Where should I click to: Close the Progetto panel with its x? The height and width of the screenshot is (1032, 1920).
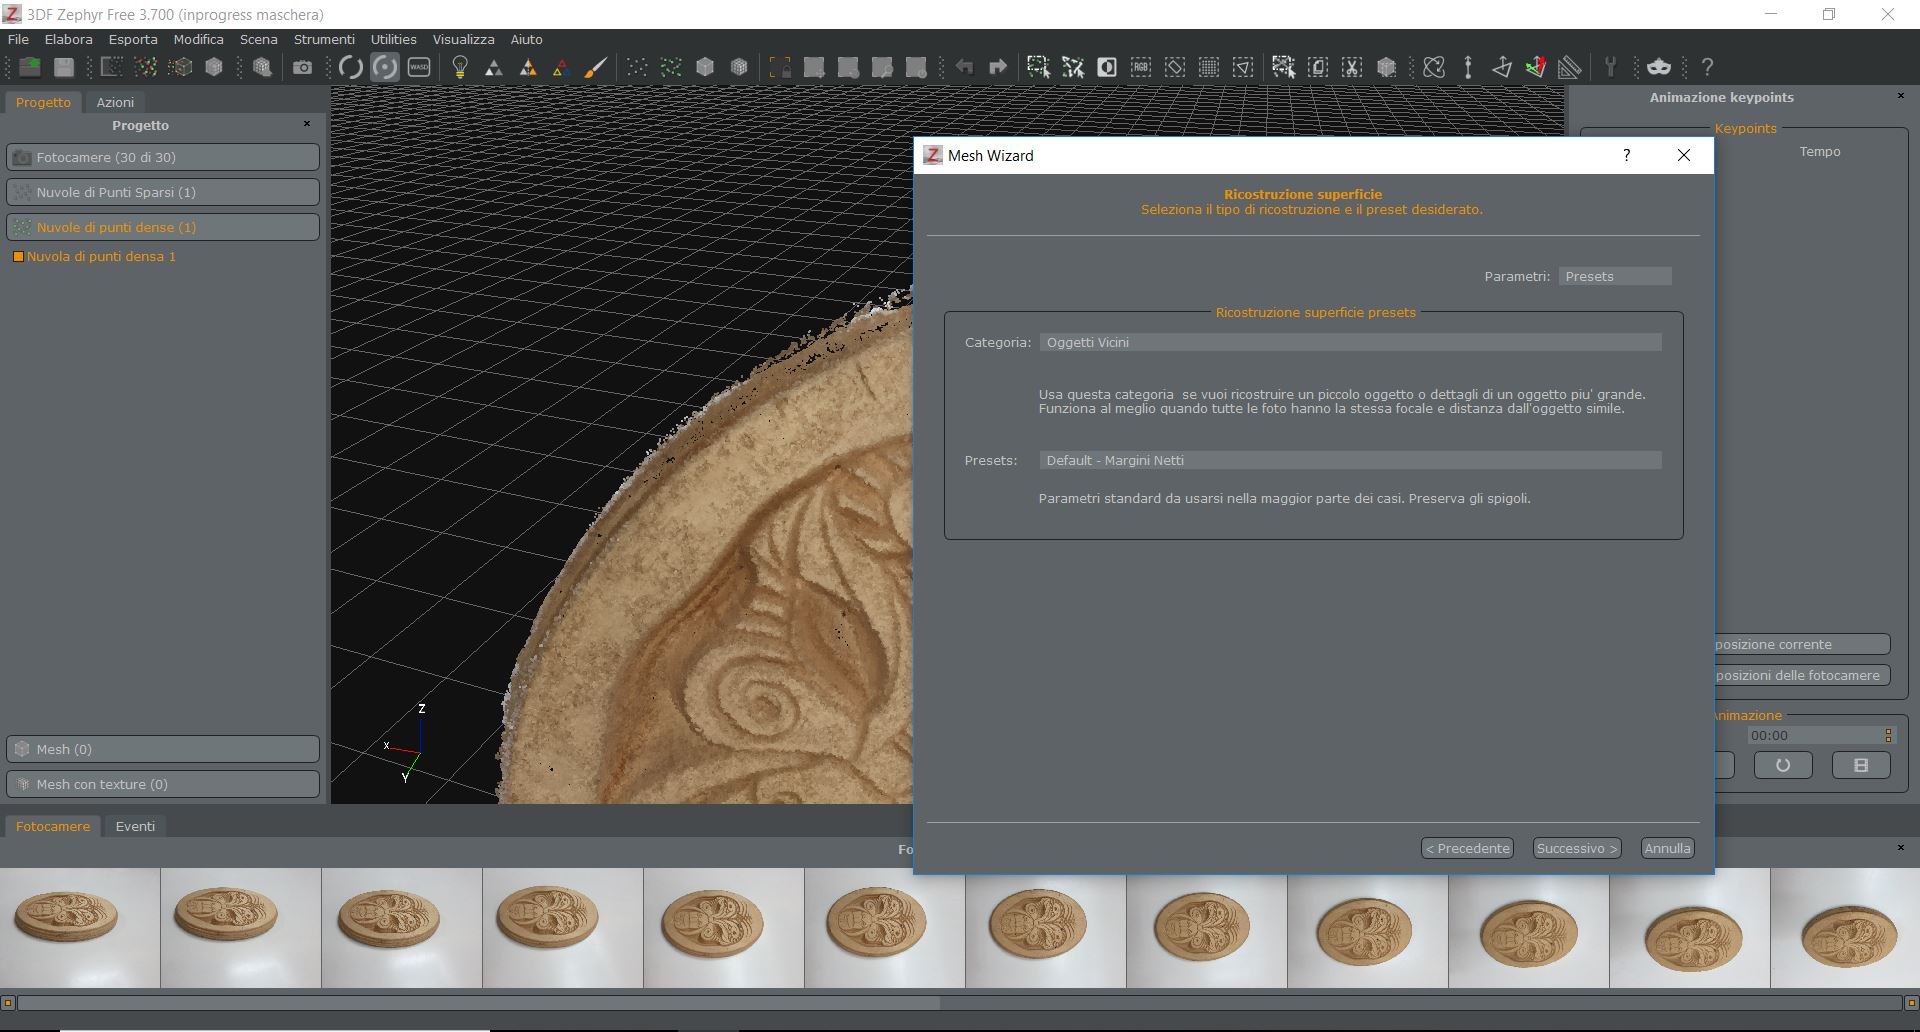(307, 124)
